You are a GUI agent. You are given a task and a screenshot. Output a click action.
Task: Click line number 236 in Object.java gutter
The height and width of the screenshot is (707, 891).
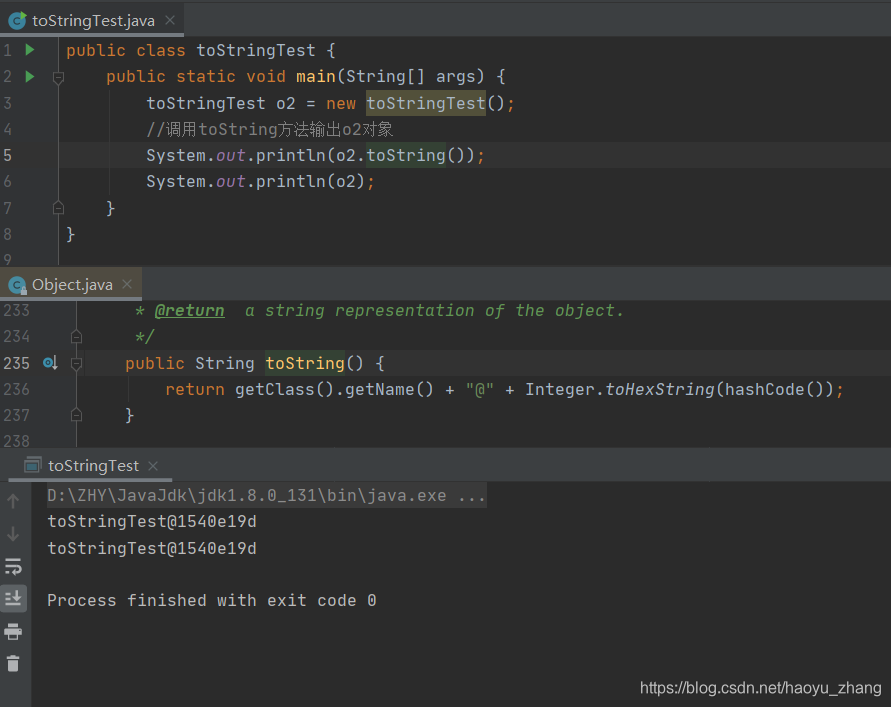[16, 389]
